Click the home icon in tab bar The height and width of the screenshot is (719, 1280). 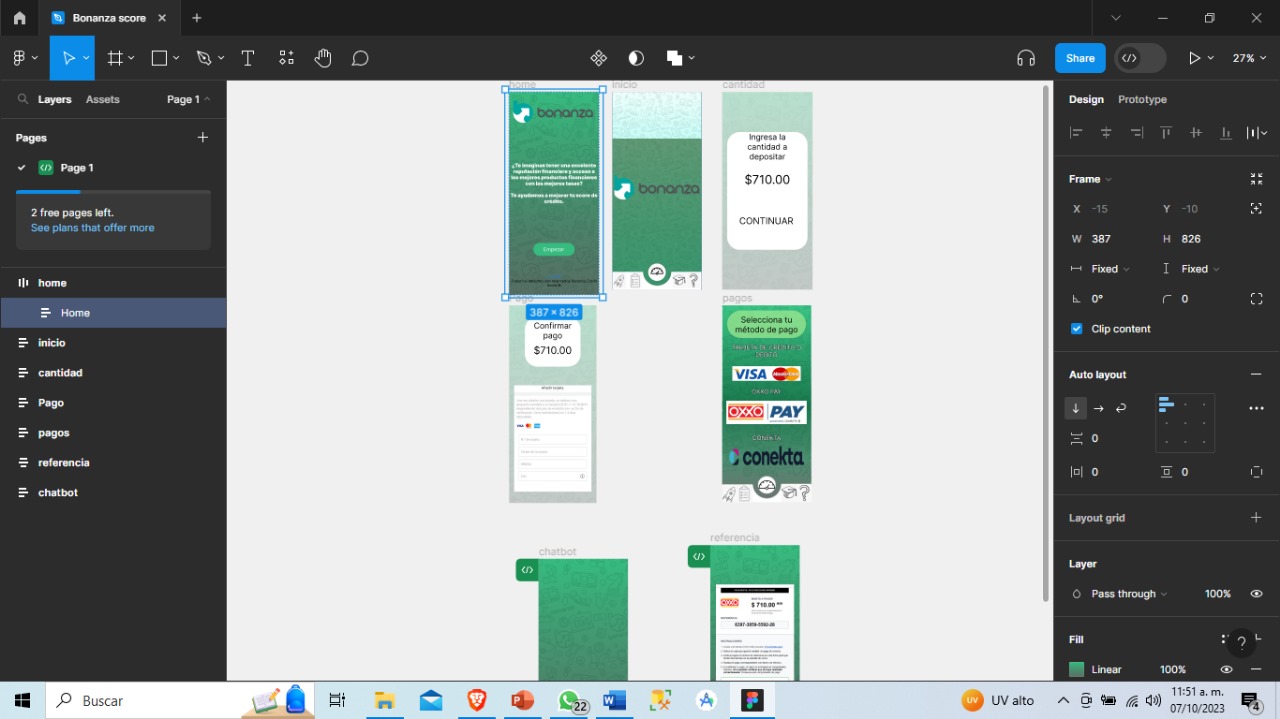19,18
